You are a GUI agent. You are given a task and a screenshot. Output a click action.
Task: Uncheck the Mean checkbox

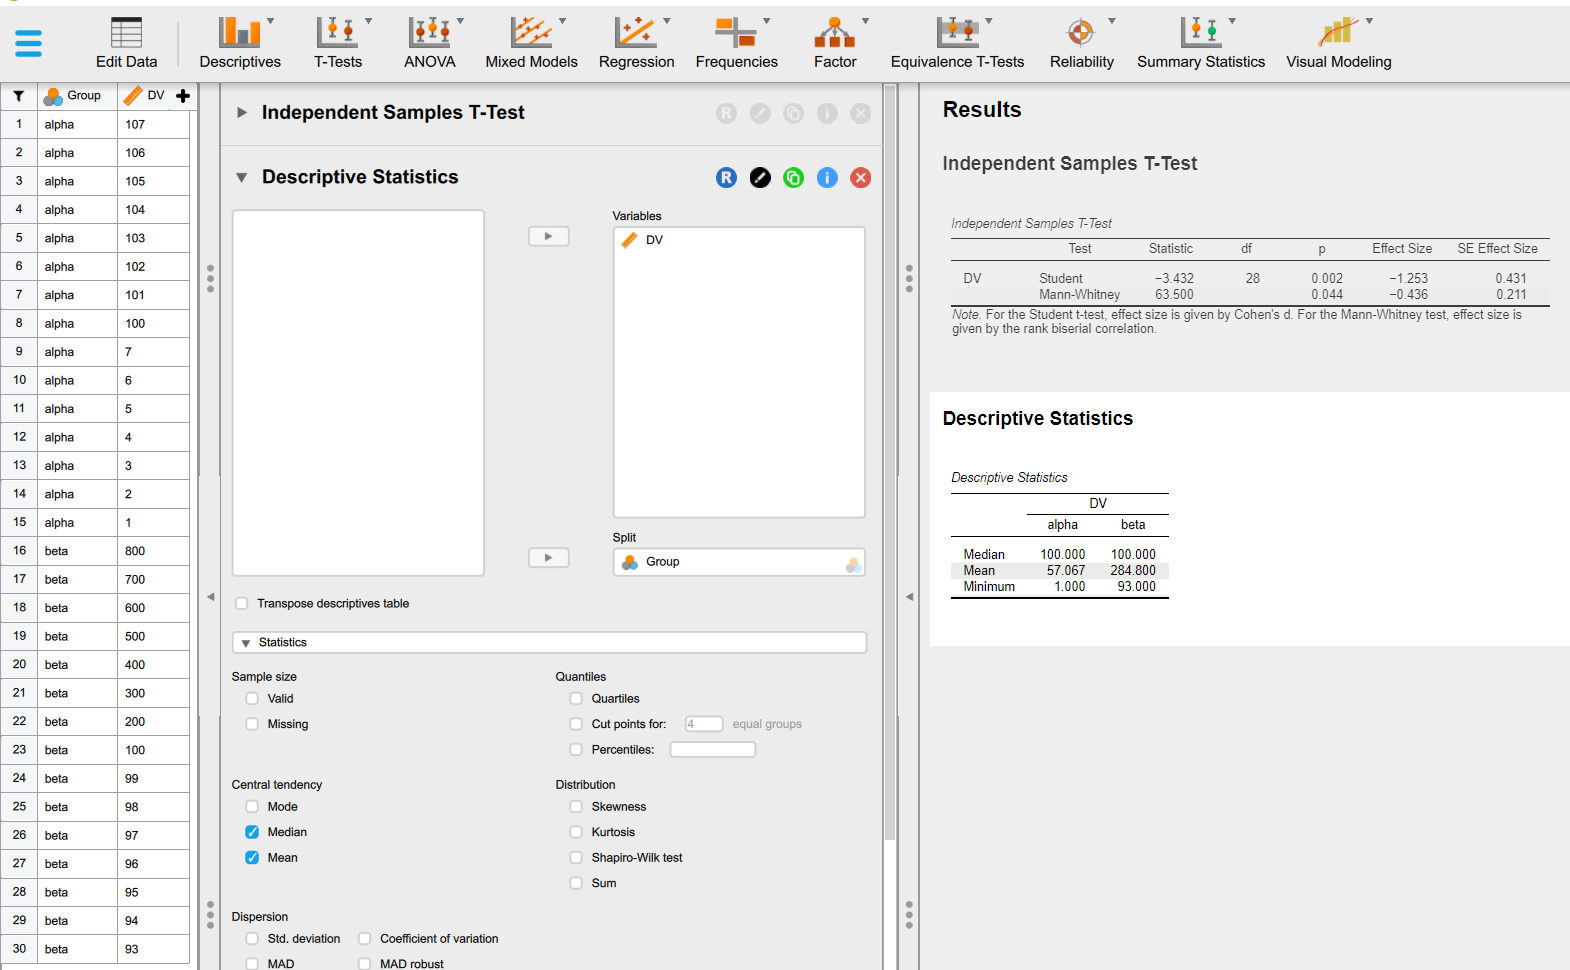point(252,858)
